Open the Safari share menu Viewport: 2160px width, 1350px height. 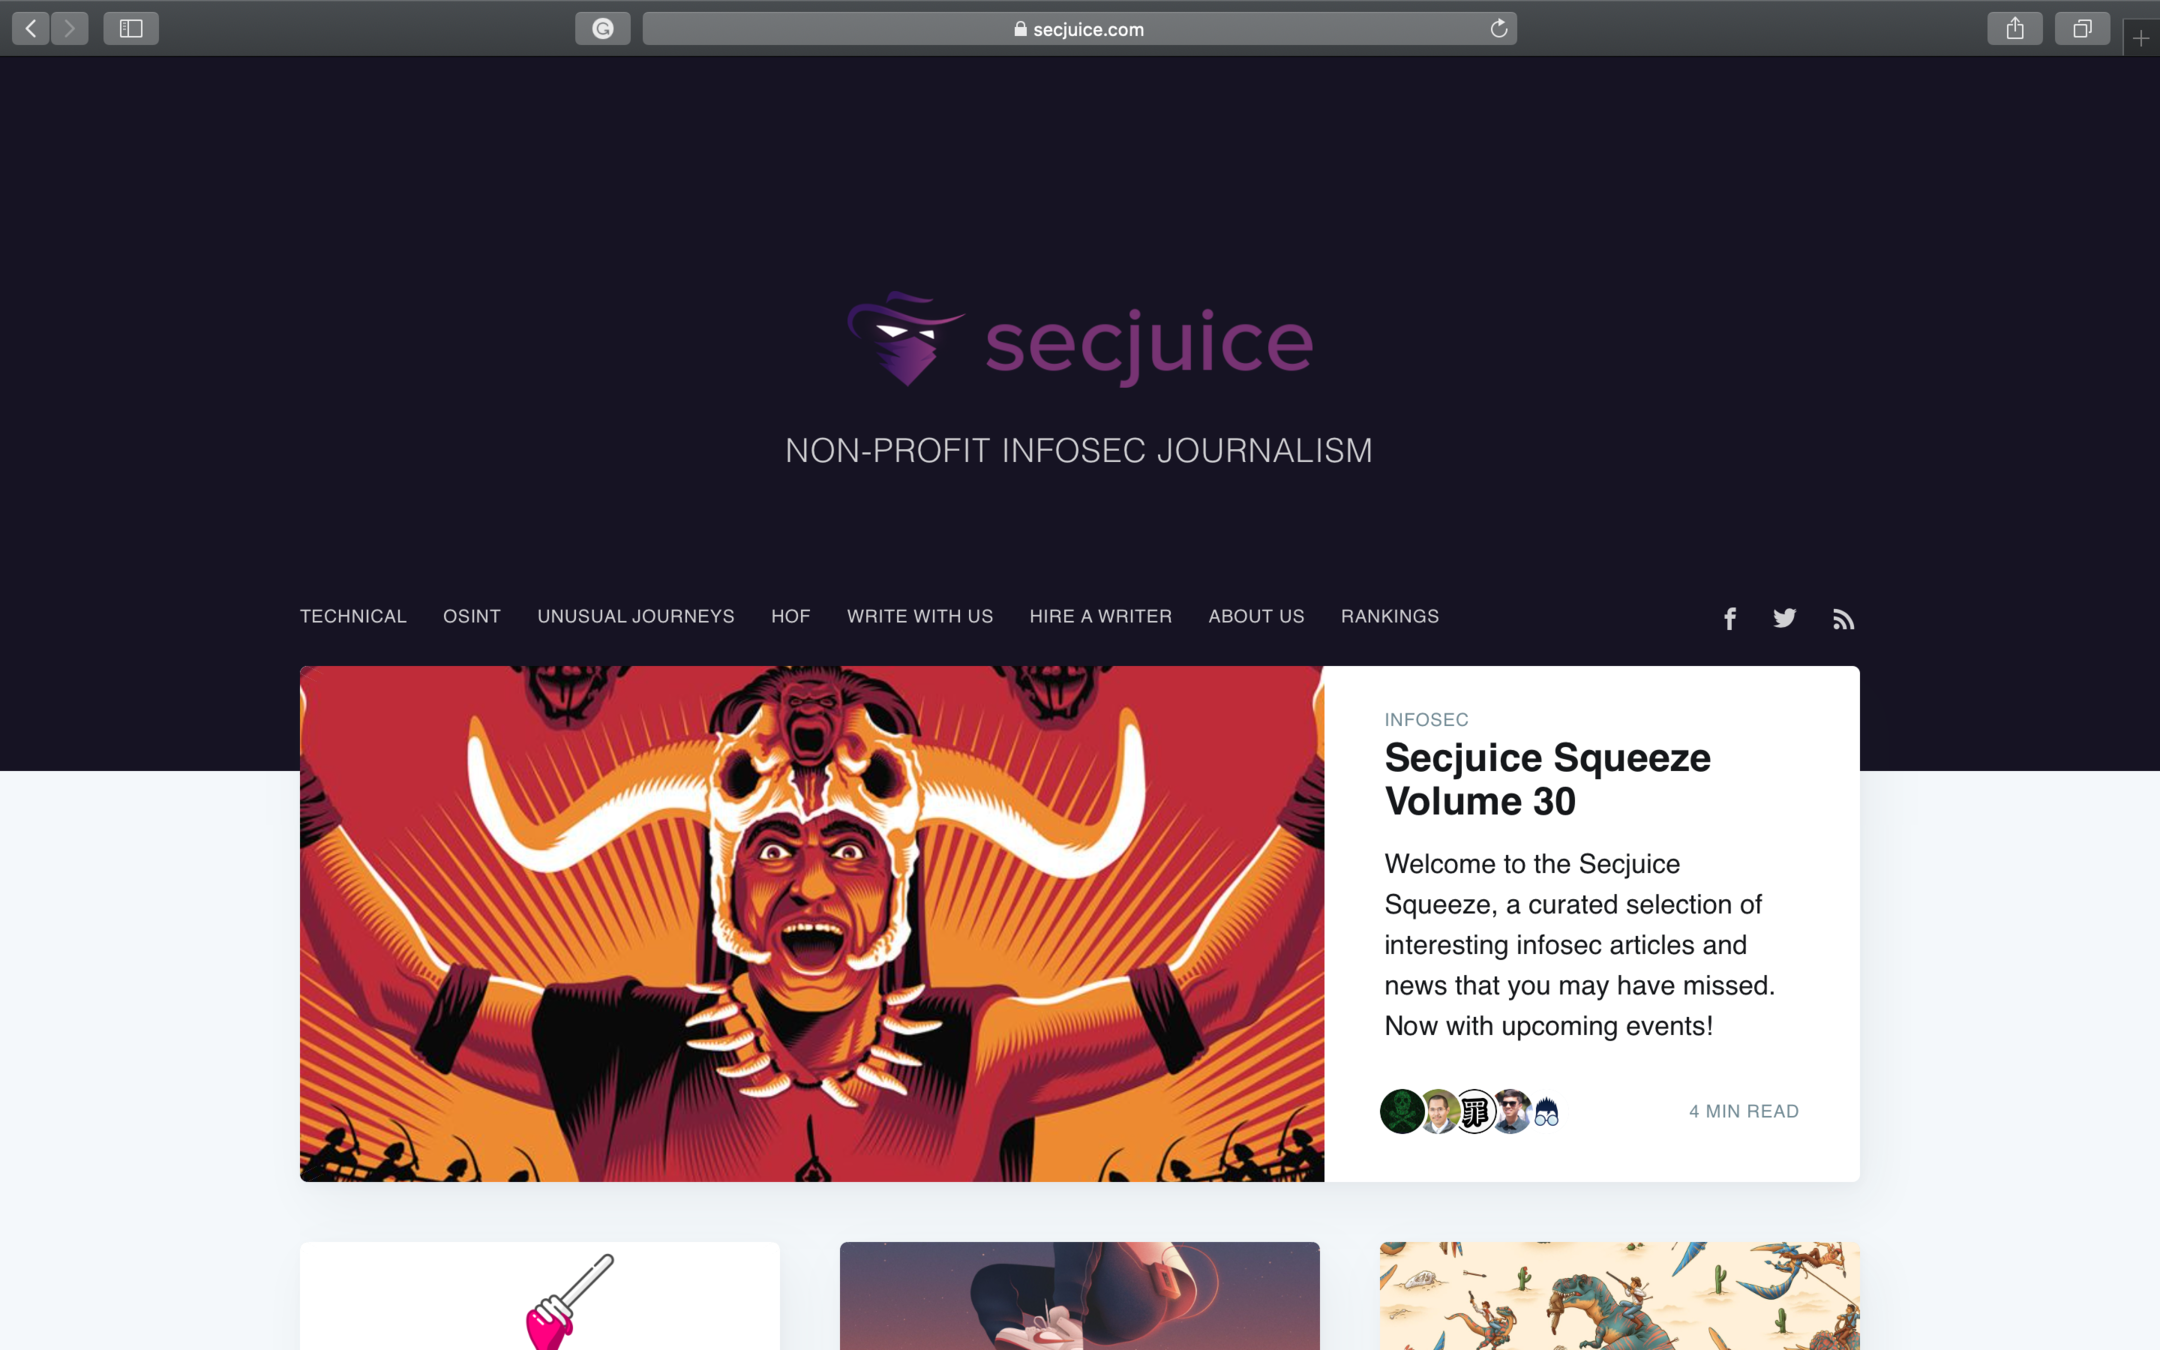point(2015,29)
